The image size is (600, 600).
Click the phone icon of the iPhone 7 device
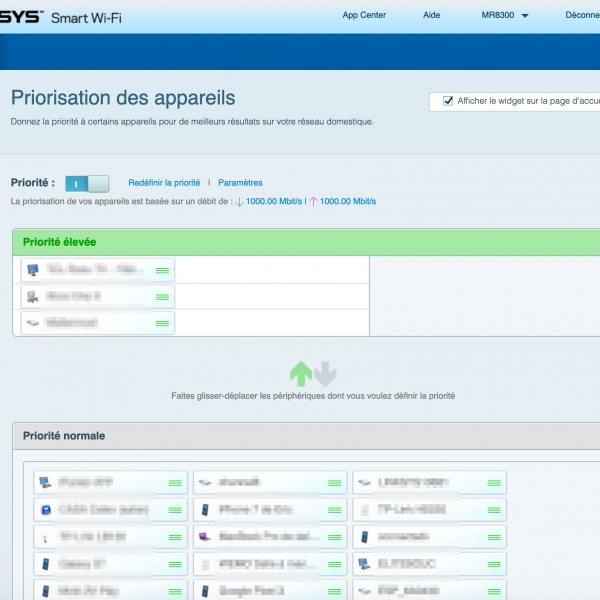205,510
